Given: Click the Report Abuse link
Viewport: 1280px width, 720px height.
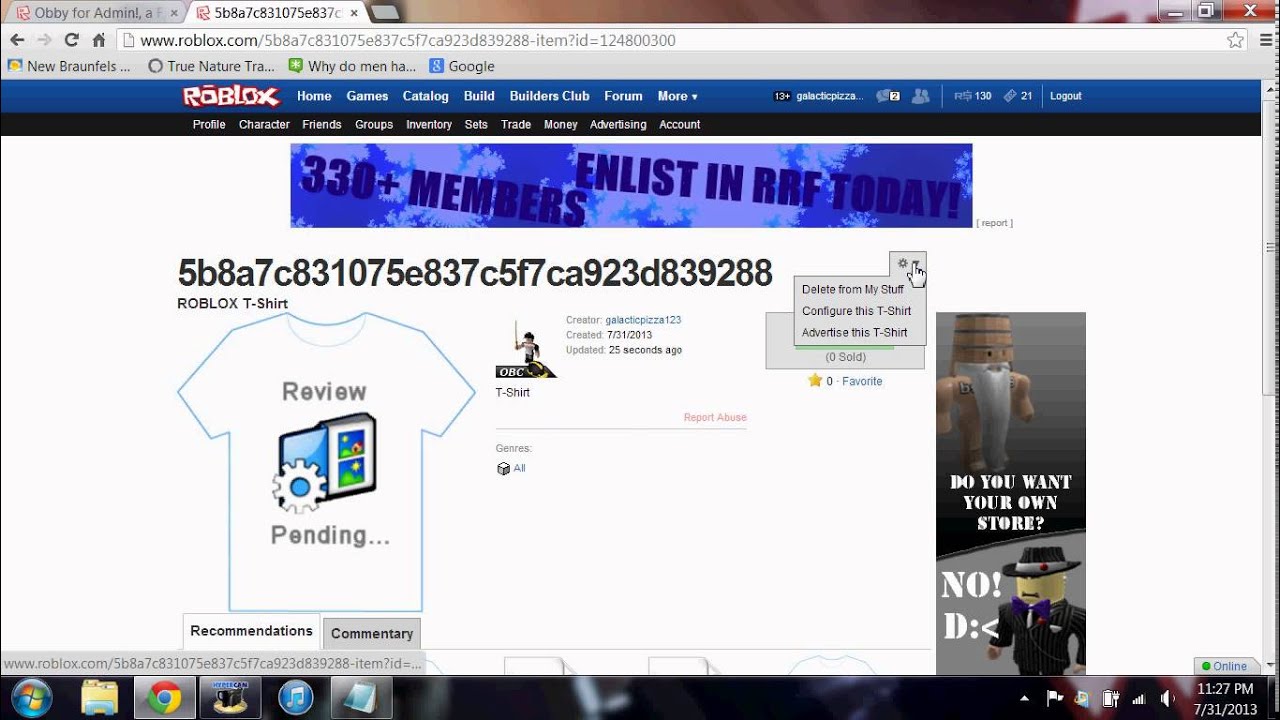Looking at the screenshot, I should click(x=715, y=418).
